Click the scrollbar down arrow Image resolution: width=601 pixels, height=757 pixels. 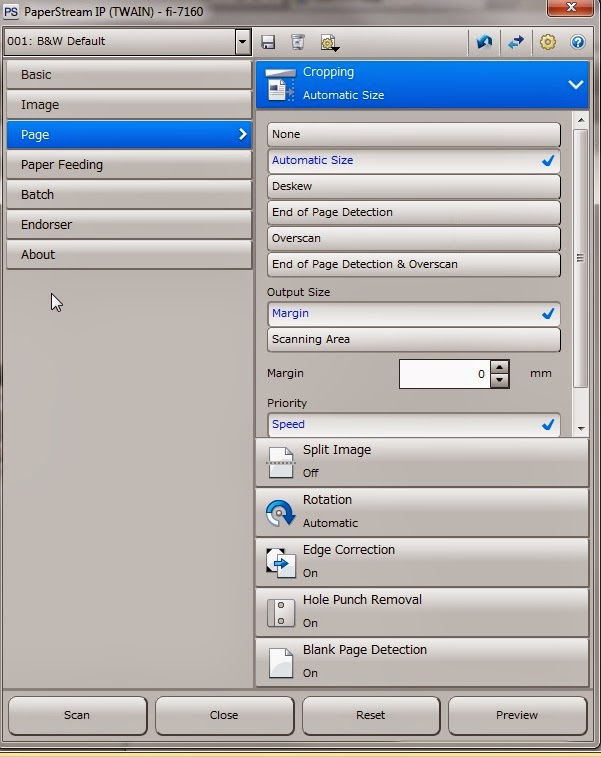[581, 428]
